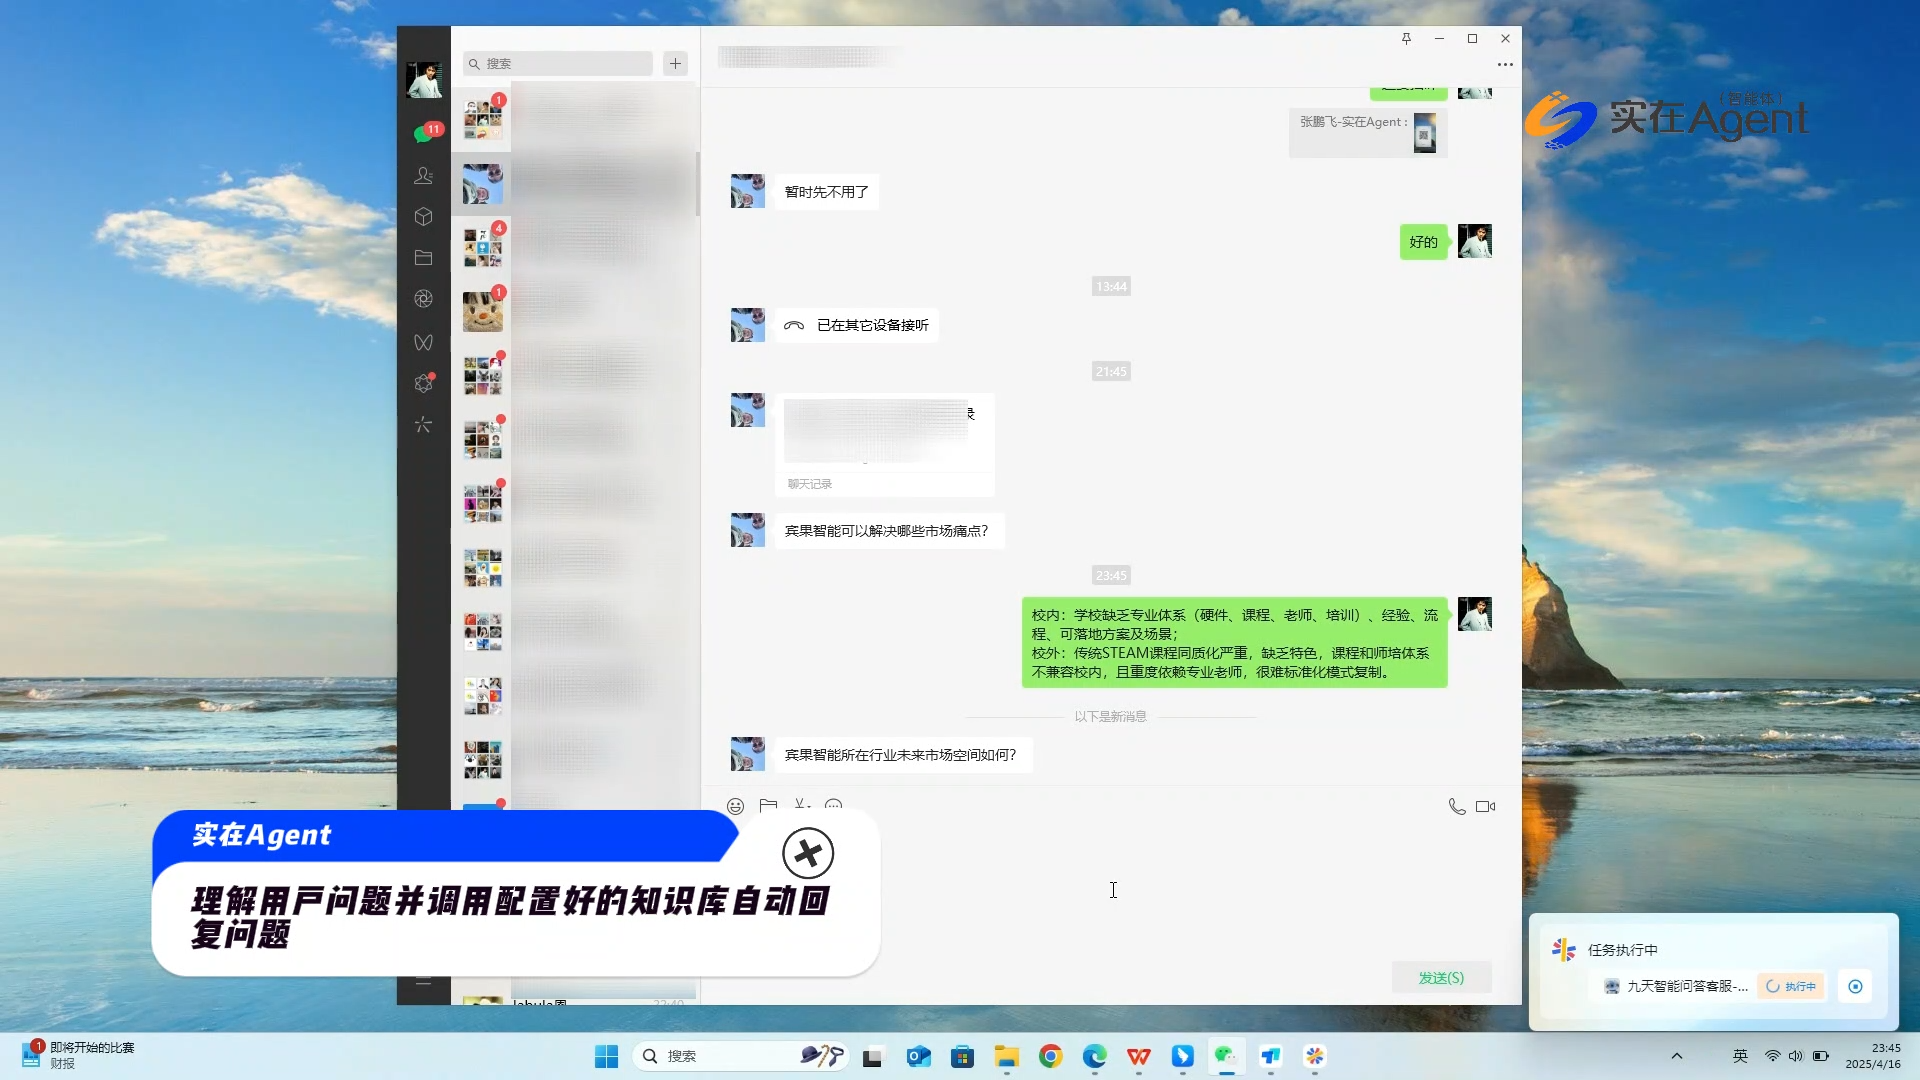Viewport: 1920px width, 1080px height.
Task: Click the 发送(S) send button
Action: 1441,977
